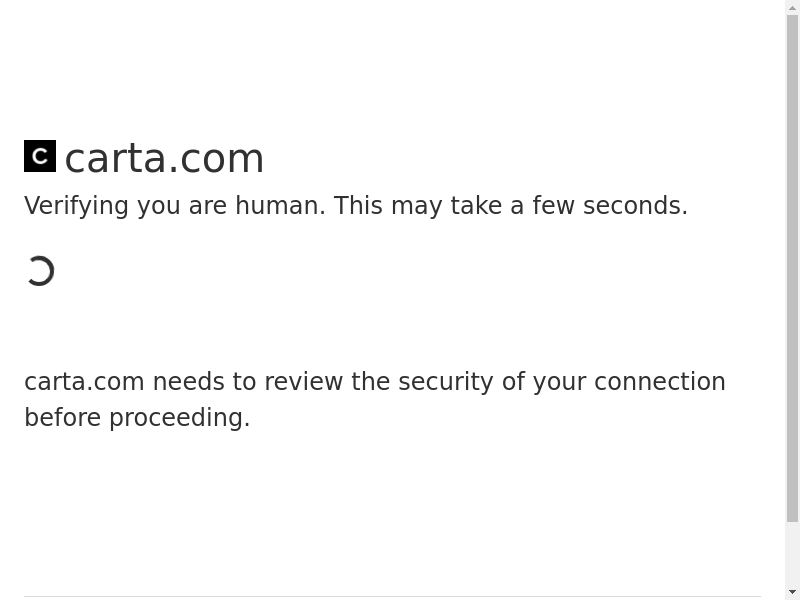800x600 pixels.
Task: Click the word "your" in the security paragraph
Action: (559, 382)
